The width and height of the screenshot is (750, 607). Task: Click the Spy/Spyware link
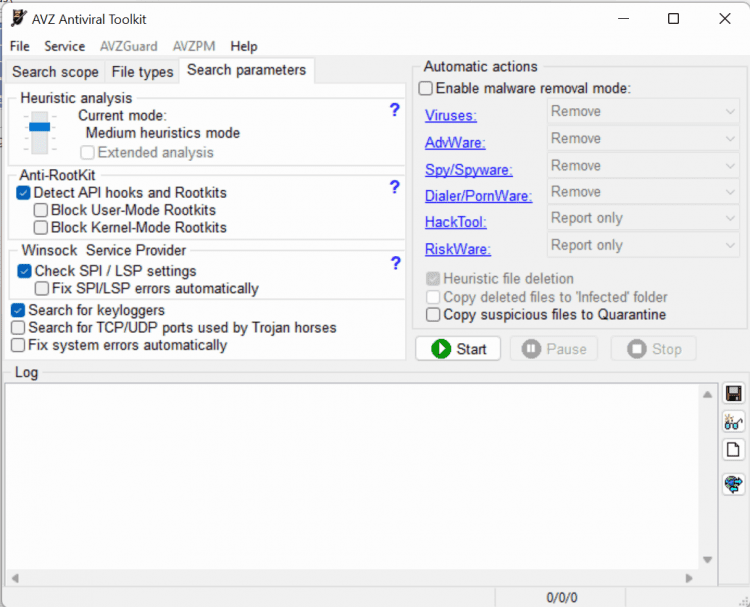pyautogui.click(x=469, y=170)
